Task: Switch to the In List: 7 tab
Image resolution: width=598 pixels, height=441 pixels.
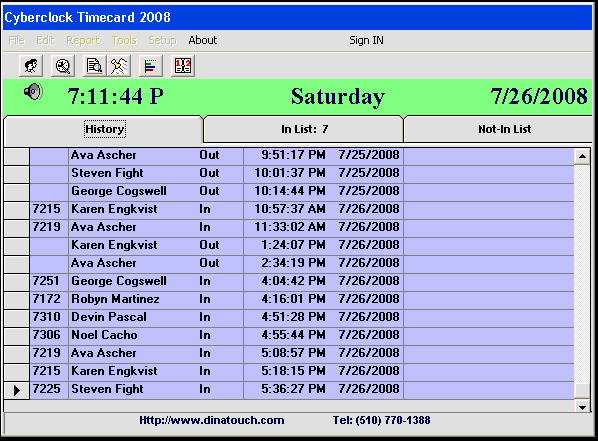Action: pyautogui.click(x=304, y=129)
